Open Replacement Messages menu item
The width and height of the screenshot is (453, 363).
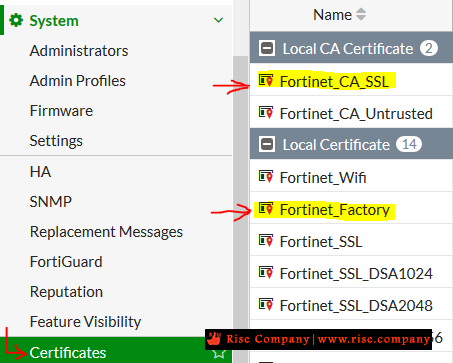click(106, 232)
